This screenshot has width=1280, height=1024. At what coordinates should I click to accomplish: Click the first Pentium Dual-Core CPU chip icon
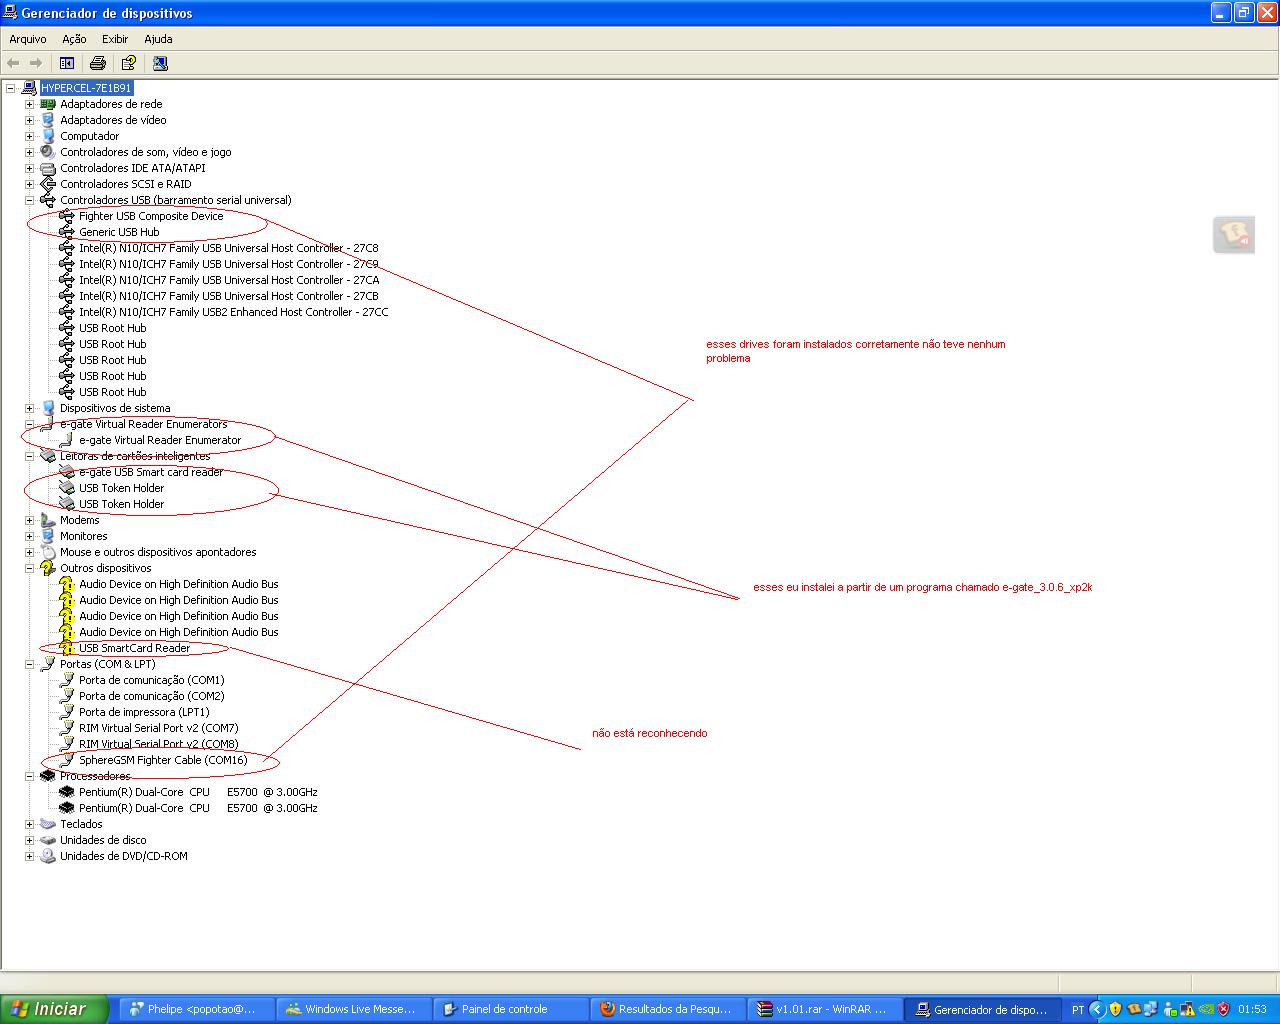point(67,792)
